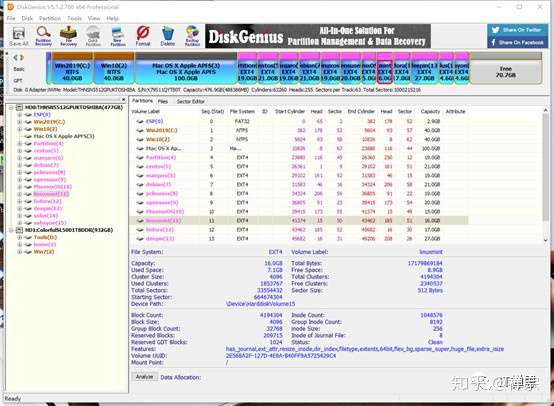This screenshot has width=554, height=406.
Task: Expand the Tools(D:) tree node
Action: pos(20,237)
